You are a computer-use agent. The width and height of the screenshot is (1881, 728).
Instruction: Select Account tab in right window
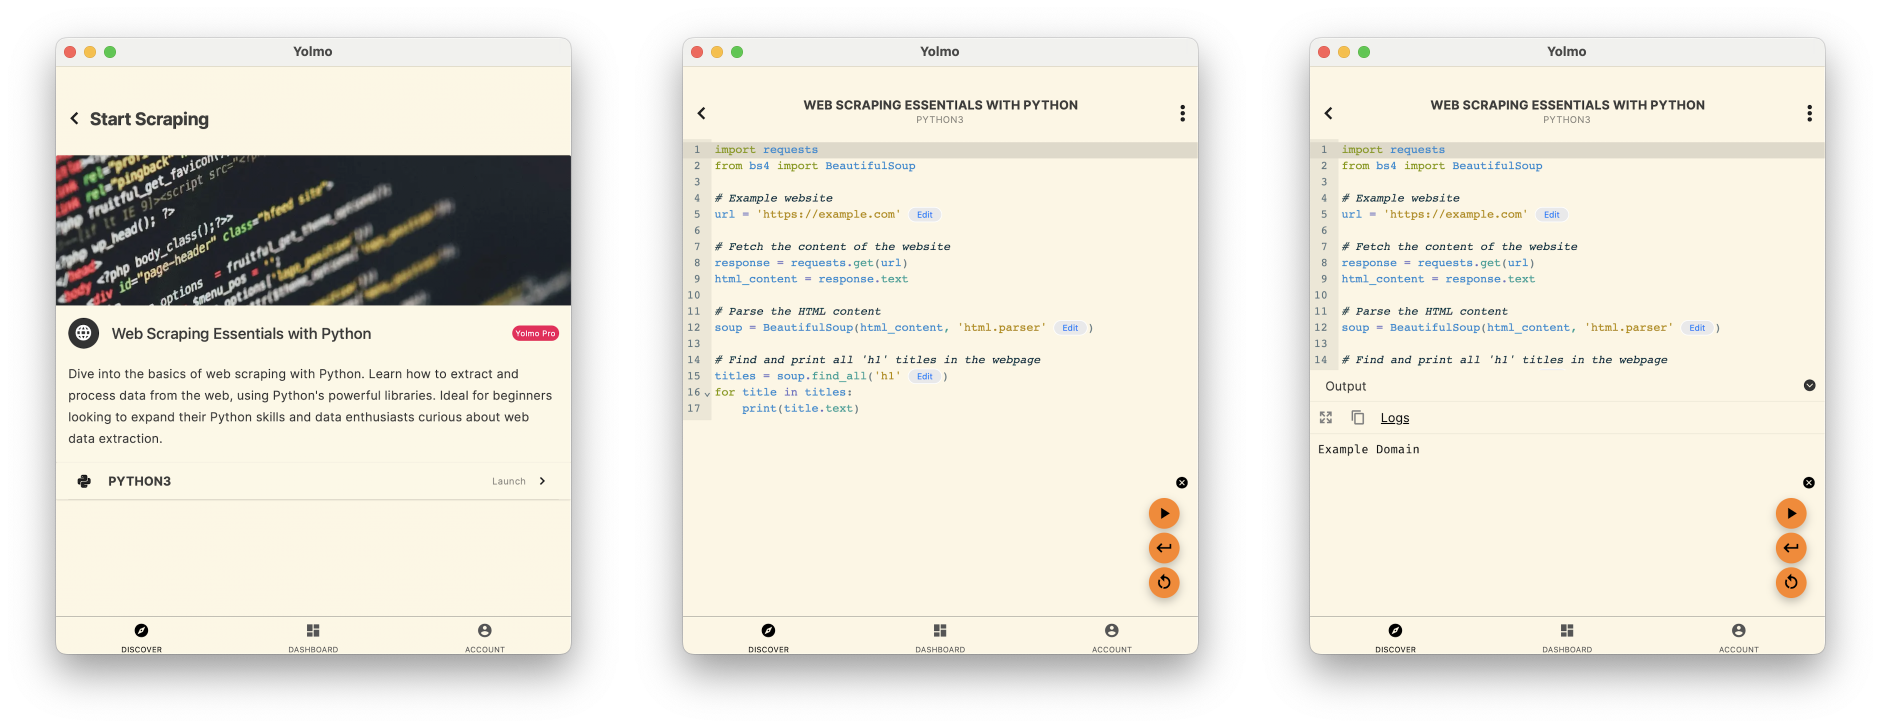[1739, 636]
